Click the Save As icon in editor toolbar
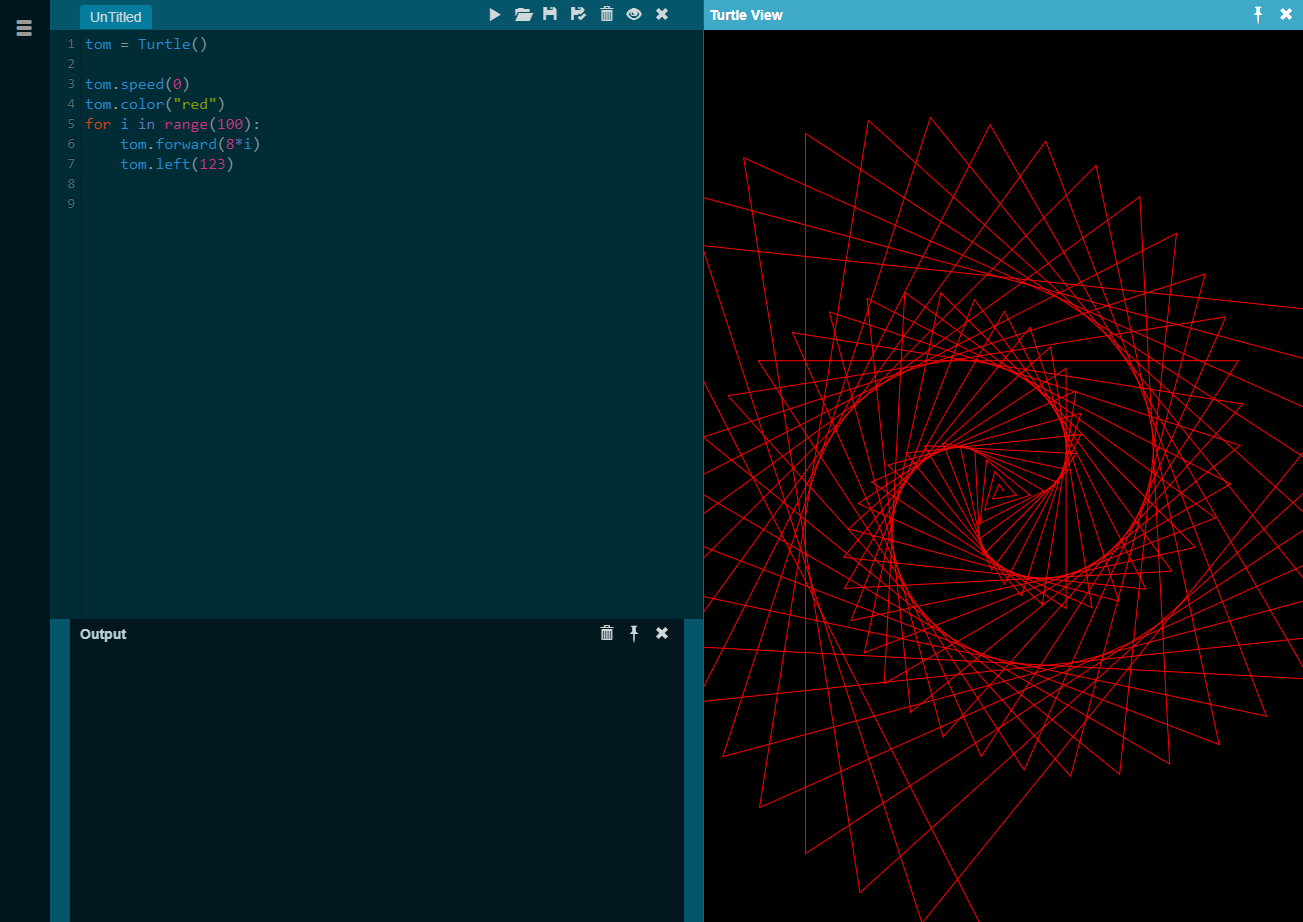 pyautogui.click(x=578, y=14)
